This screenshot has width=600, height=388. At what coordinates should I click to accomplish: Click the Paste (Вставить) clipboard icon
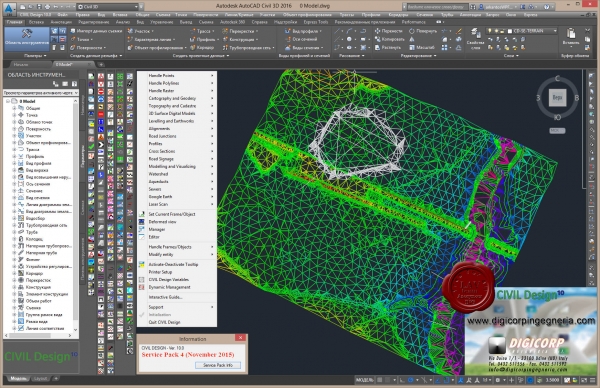coord(571,34)
